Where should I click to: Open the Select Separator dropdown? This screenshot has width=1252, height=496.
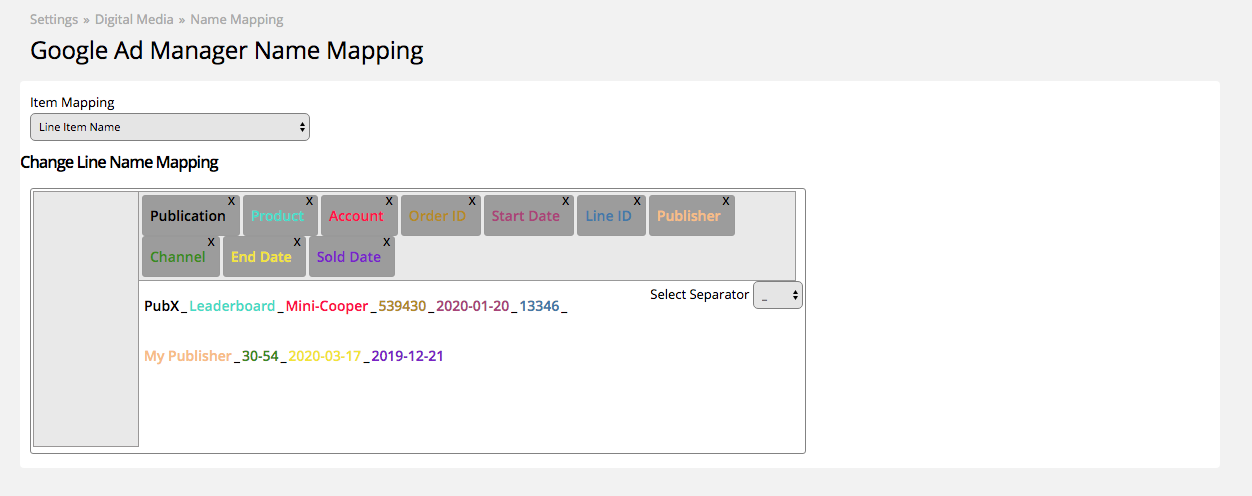pyautogui.click(x=777, y=295)
